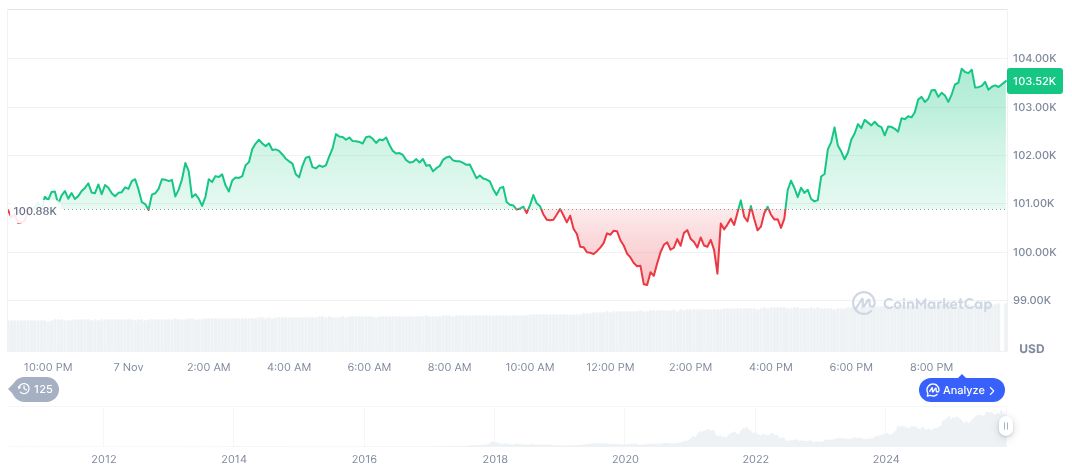This screenshot has height=470, width=1072.
Task: Click the 12:00 PM time axis label
Action: click(x=610, y=367)
